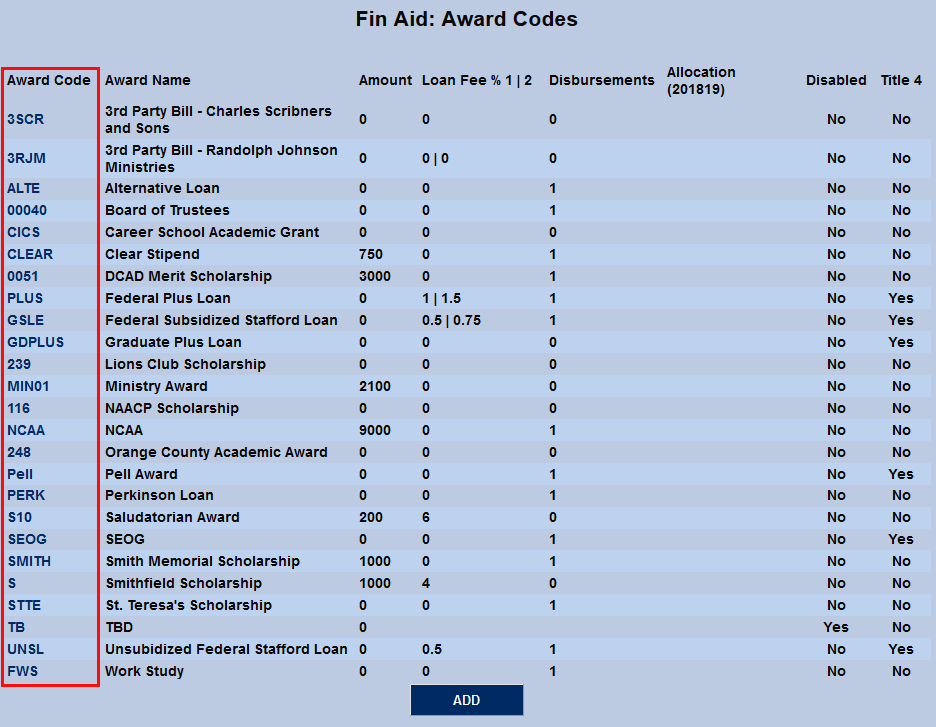
Task: Select the Lions Club Scholarship name
Action: pyautogui.click(x=185, y=364)
